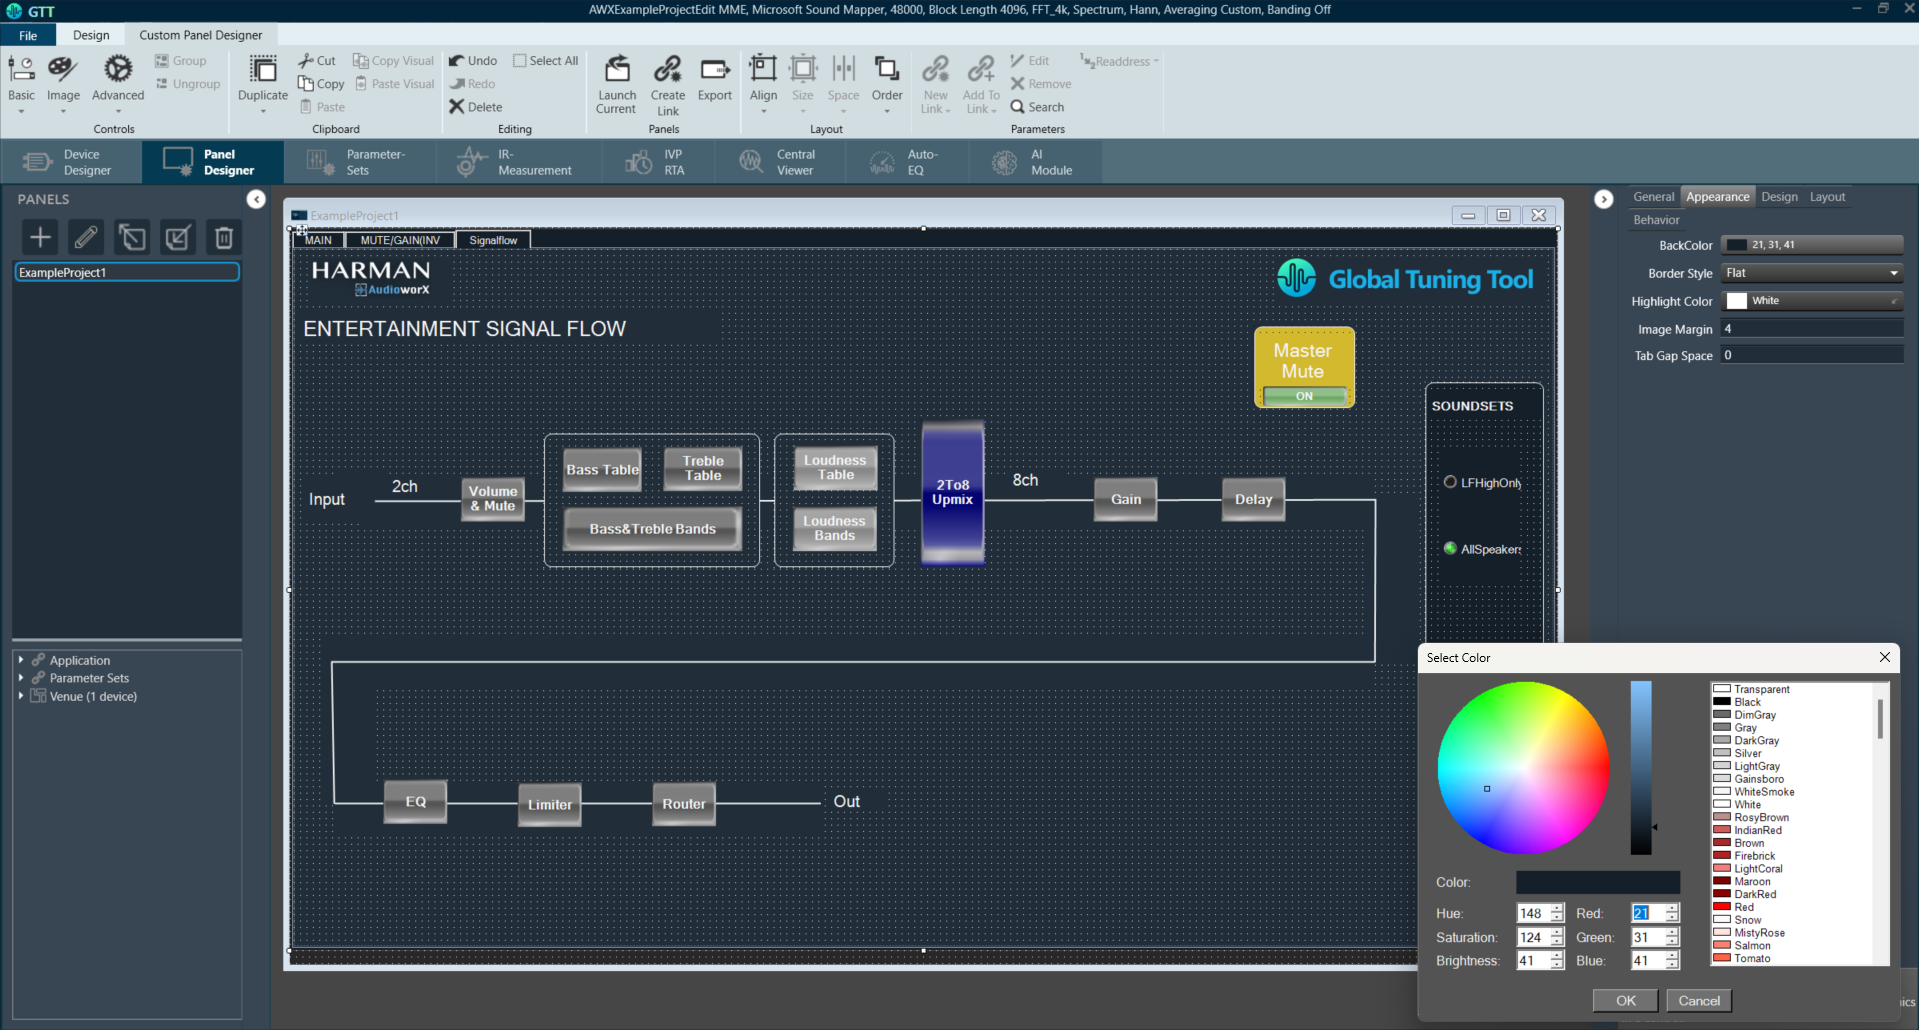Open the AI Module
The image size is (1919, 1030).
click(x=1034, y=162)
